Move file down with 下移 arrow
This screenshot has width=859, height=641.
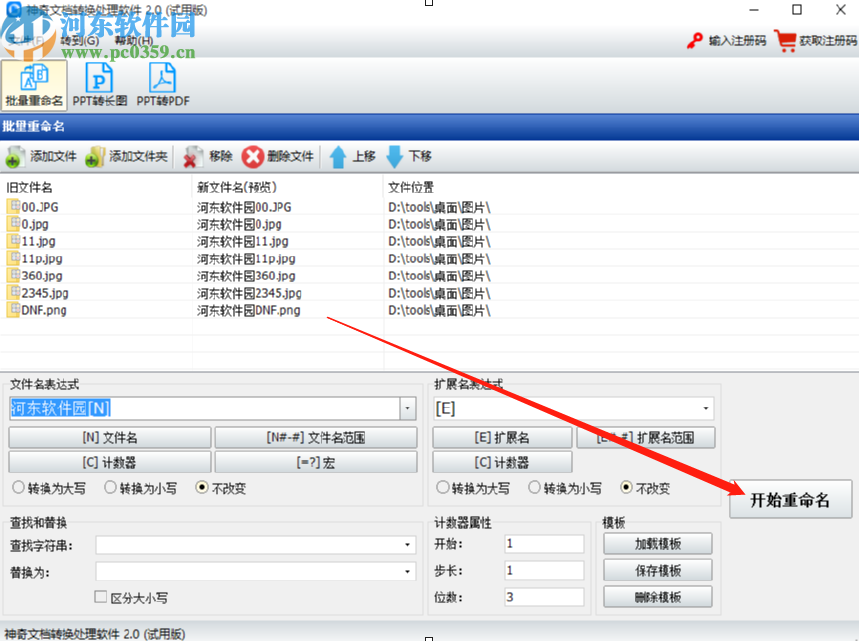[x=394, y=157]
